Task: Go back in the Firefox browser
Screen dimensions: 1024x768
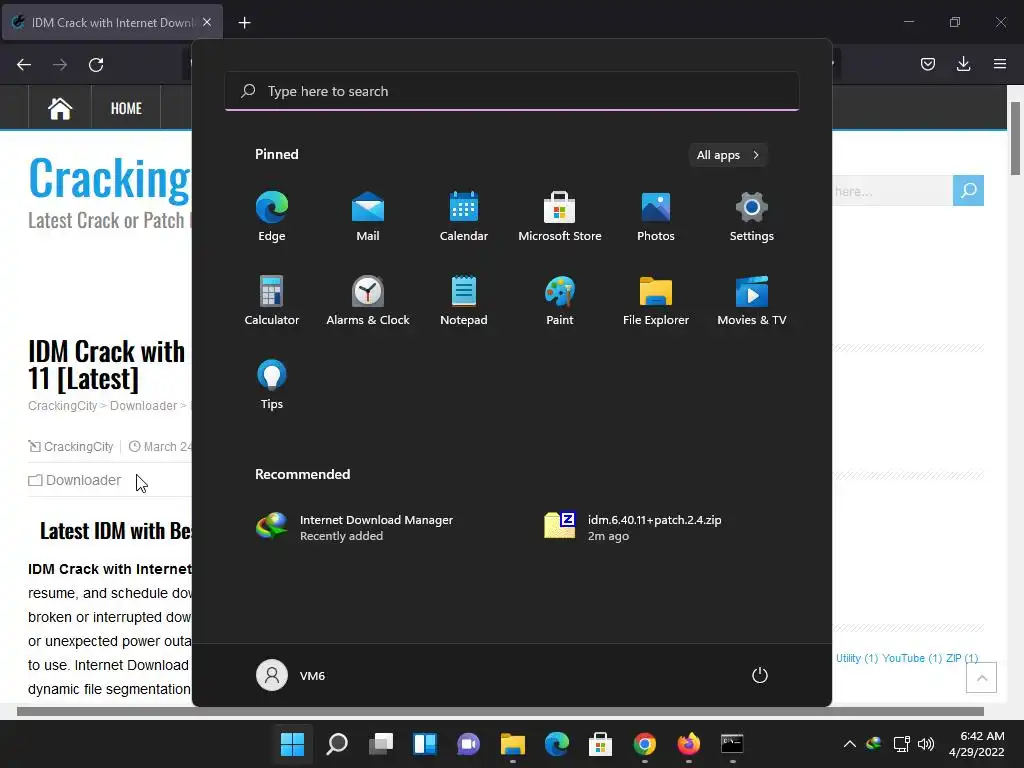Action: pyautogui.click(x=24, y=65)
